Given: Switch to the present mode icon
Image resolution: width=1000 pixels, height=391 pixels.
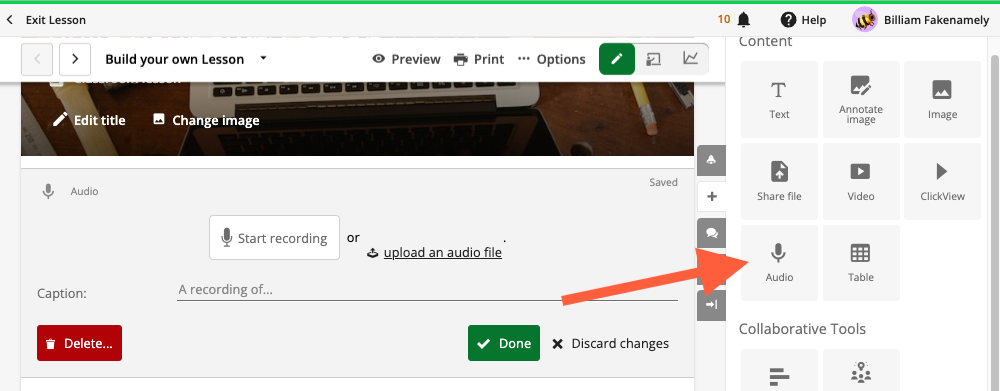Looking at the screenshot, I should (x=653, y=59).
